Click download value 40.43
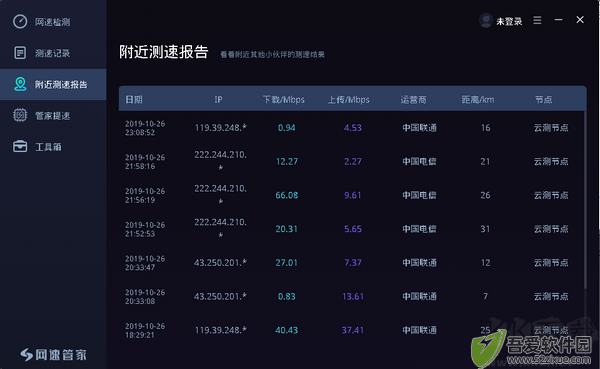 click(287, 330)
